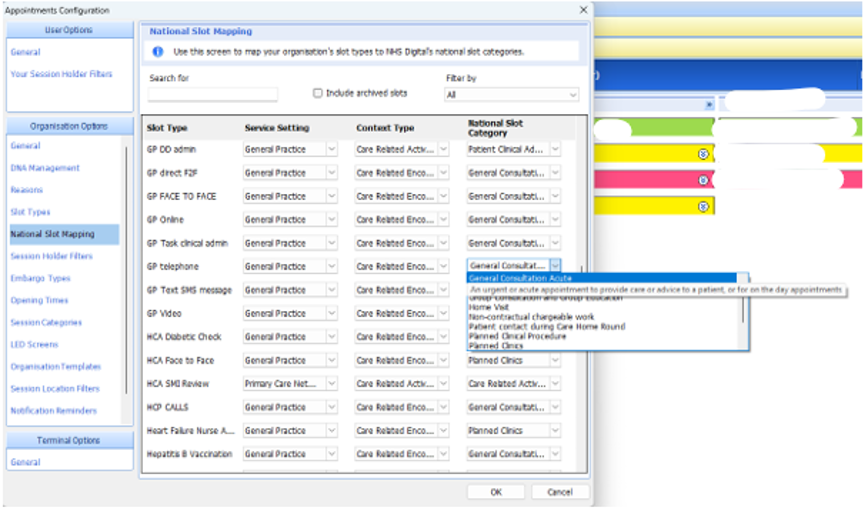
Task: Click the Organisation Options panel header
Action: point(69,126)
